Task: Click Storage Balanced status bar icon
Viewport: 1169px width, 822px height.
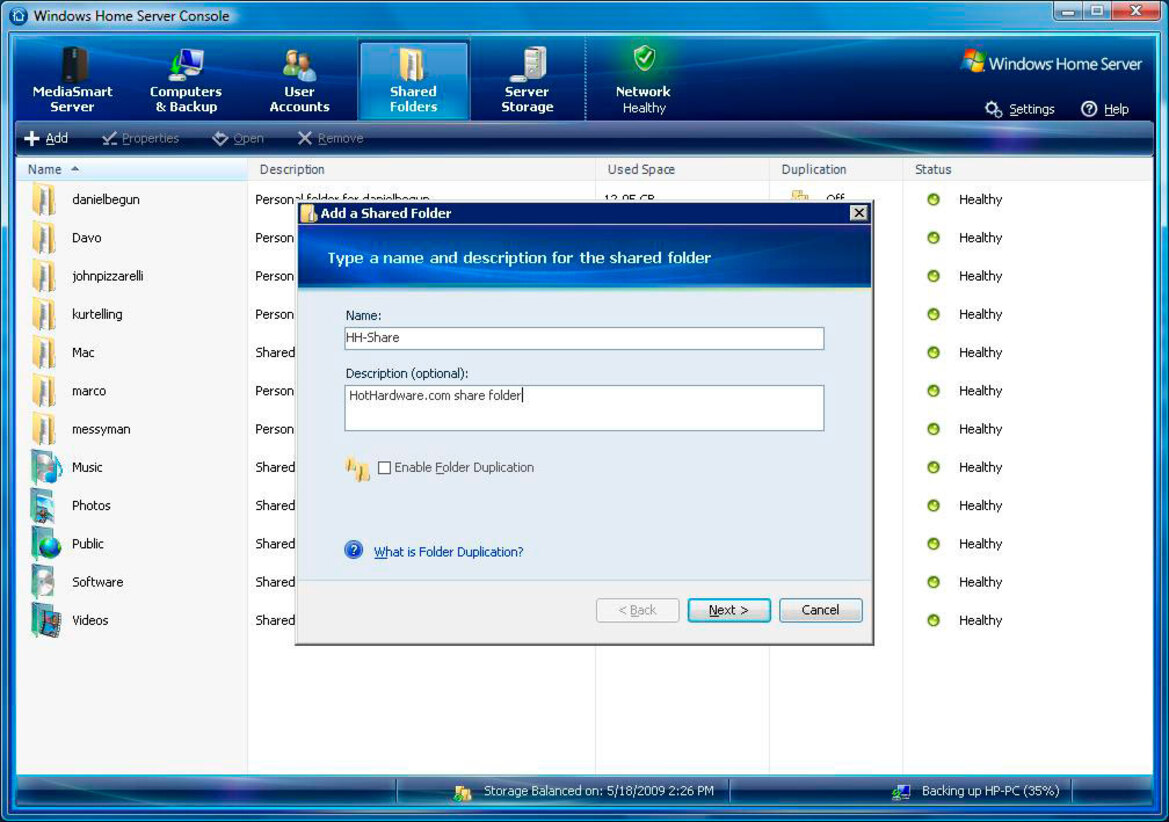Action: tap(462, 792)
